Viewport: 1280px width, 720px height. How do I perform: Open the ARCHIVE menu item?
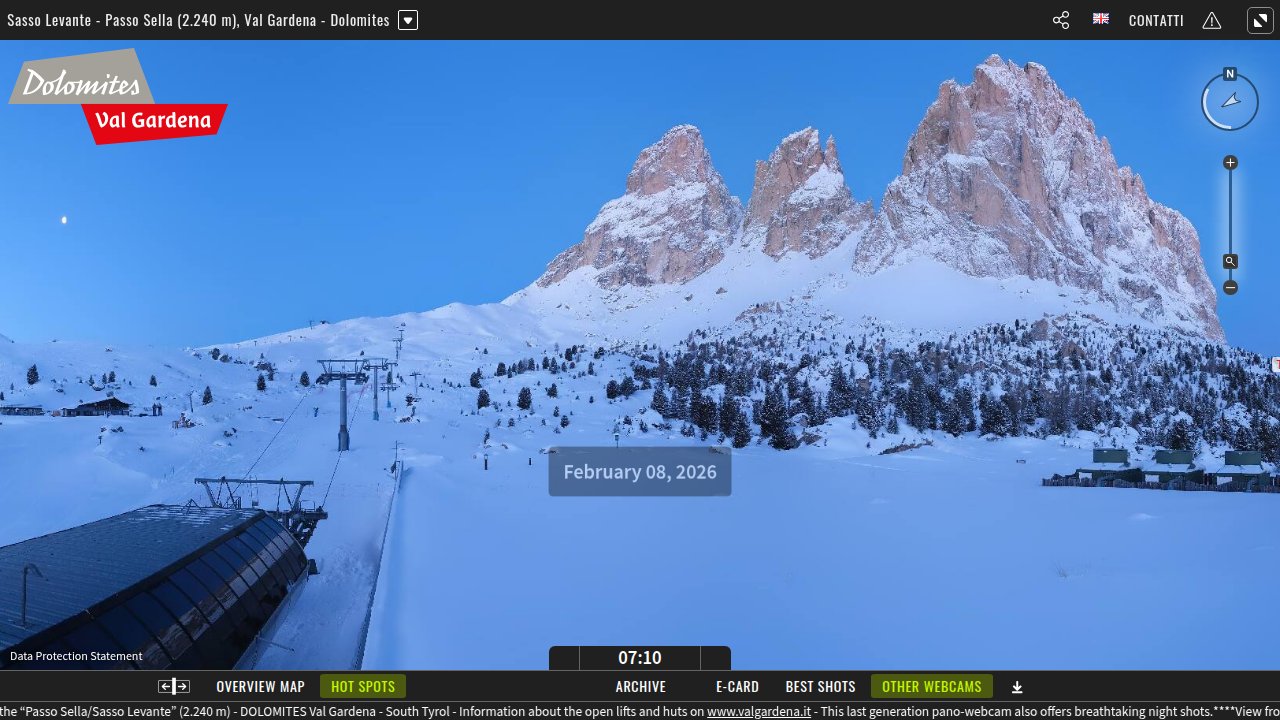pyautogui.click(x=640, y=686)
